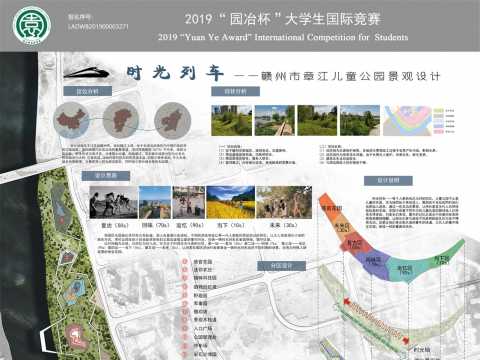Click the blue section label above the map circles
Image resolution: width=480 pixels, height=360 pixels.
click(x=88, y=91)
